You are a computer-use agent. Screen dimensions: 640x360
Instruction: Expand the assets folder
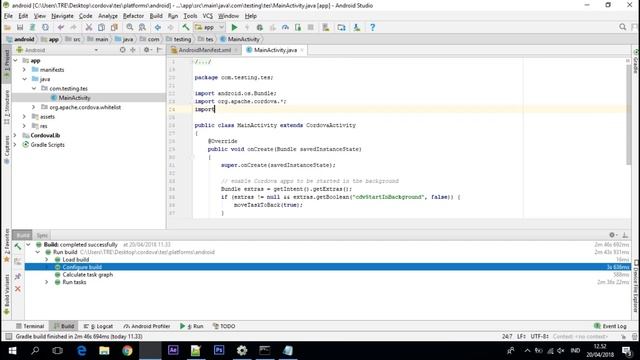[x=24, y=117]
